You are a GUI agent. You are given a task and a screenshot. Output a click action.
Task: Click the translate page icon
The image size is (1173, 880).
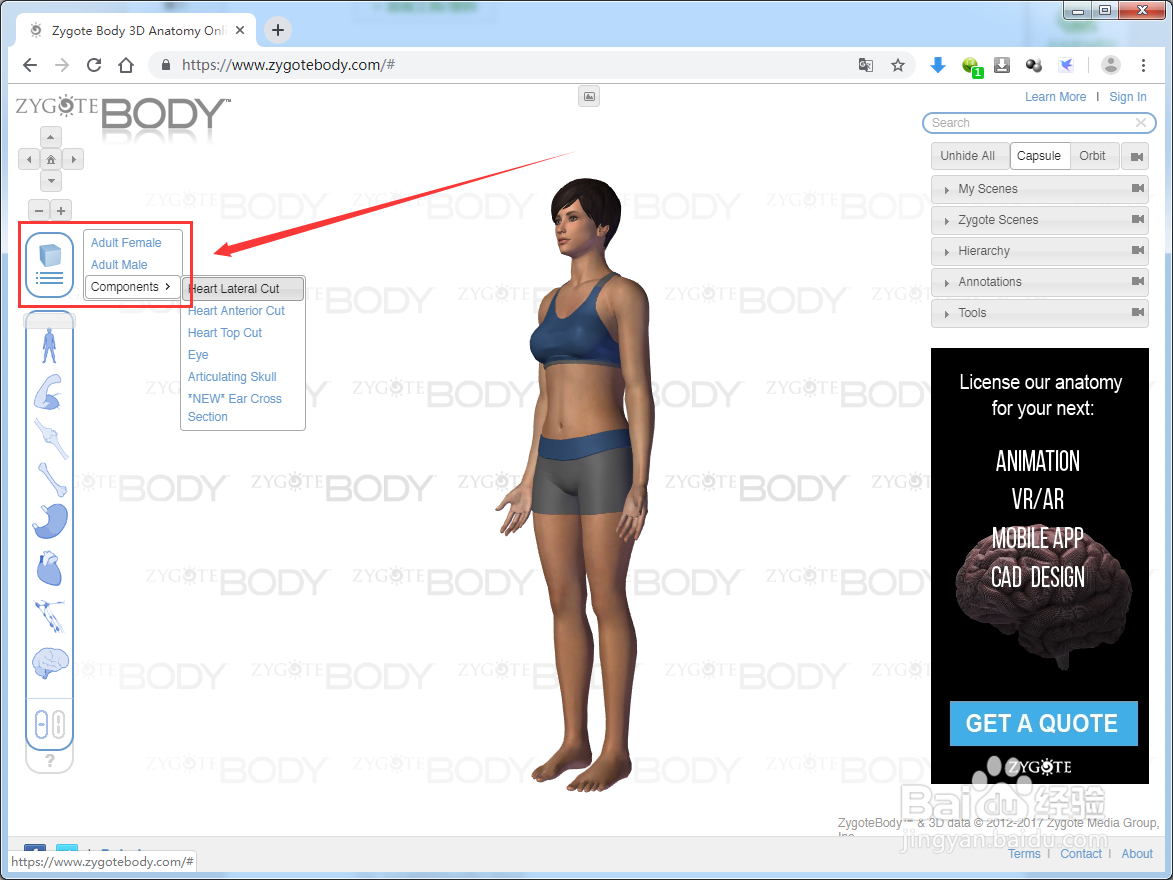pyautogui.click(x=866, y=65)
